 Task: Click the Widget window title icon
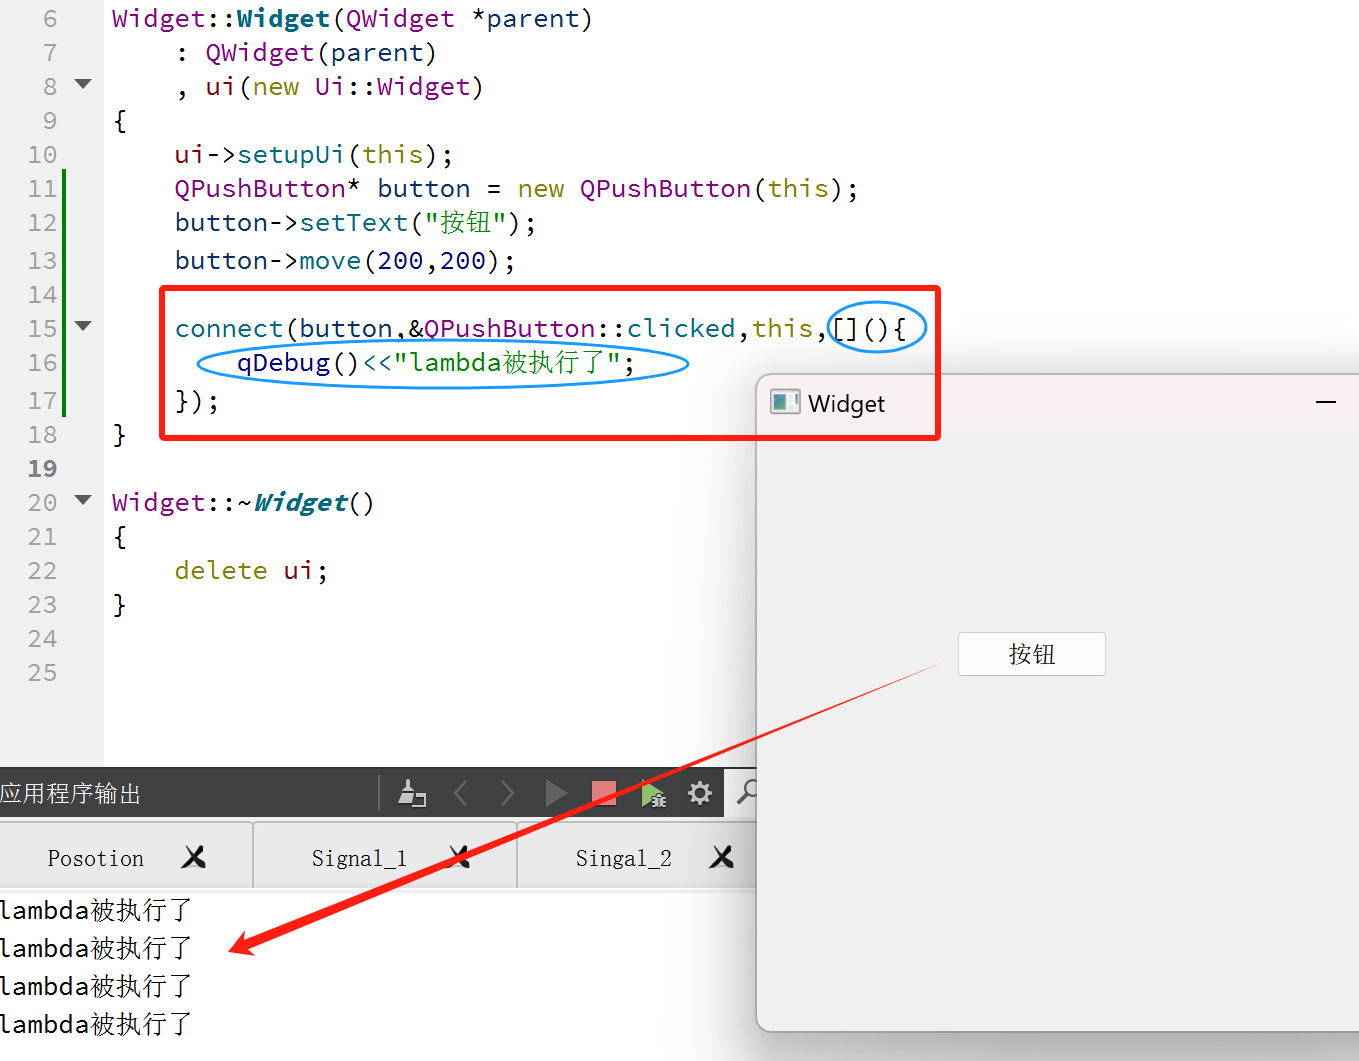785,403
